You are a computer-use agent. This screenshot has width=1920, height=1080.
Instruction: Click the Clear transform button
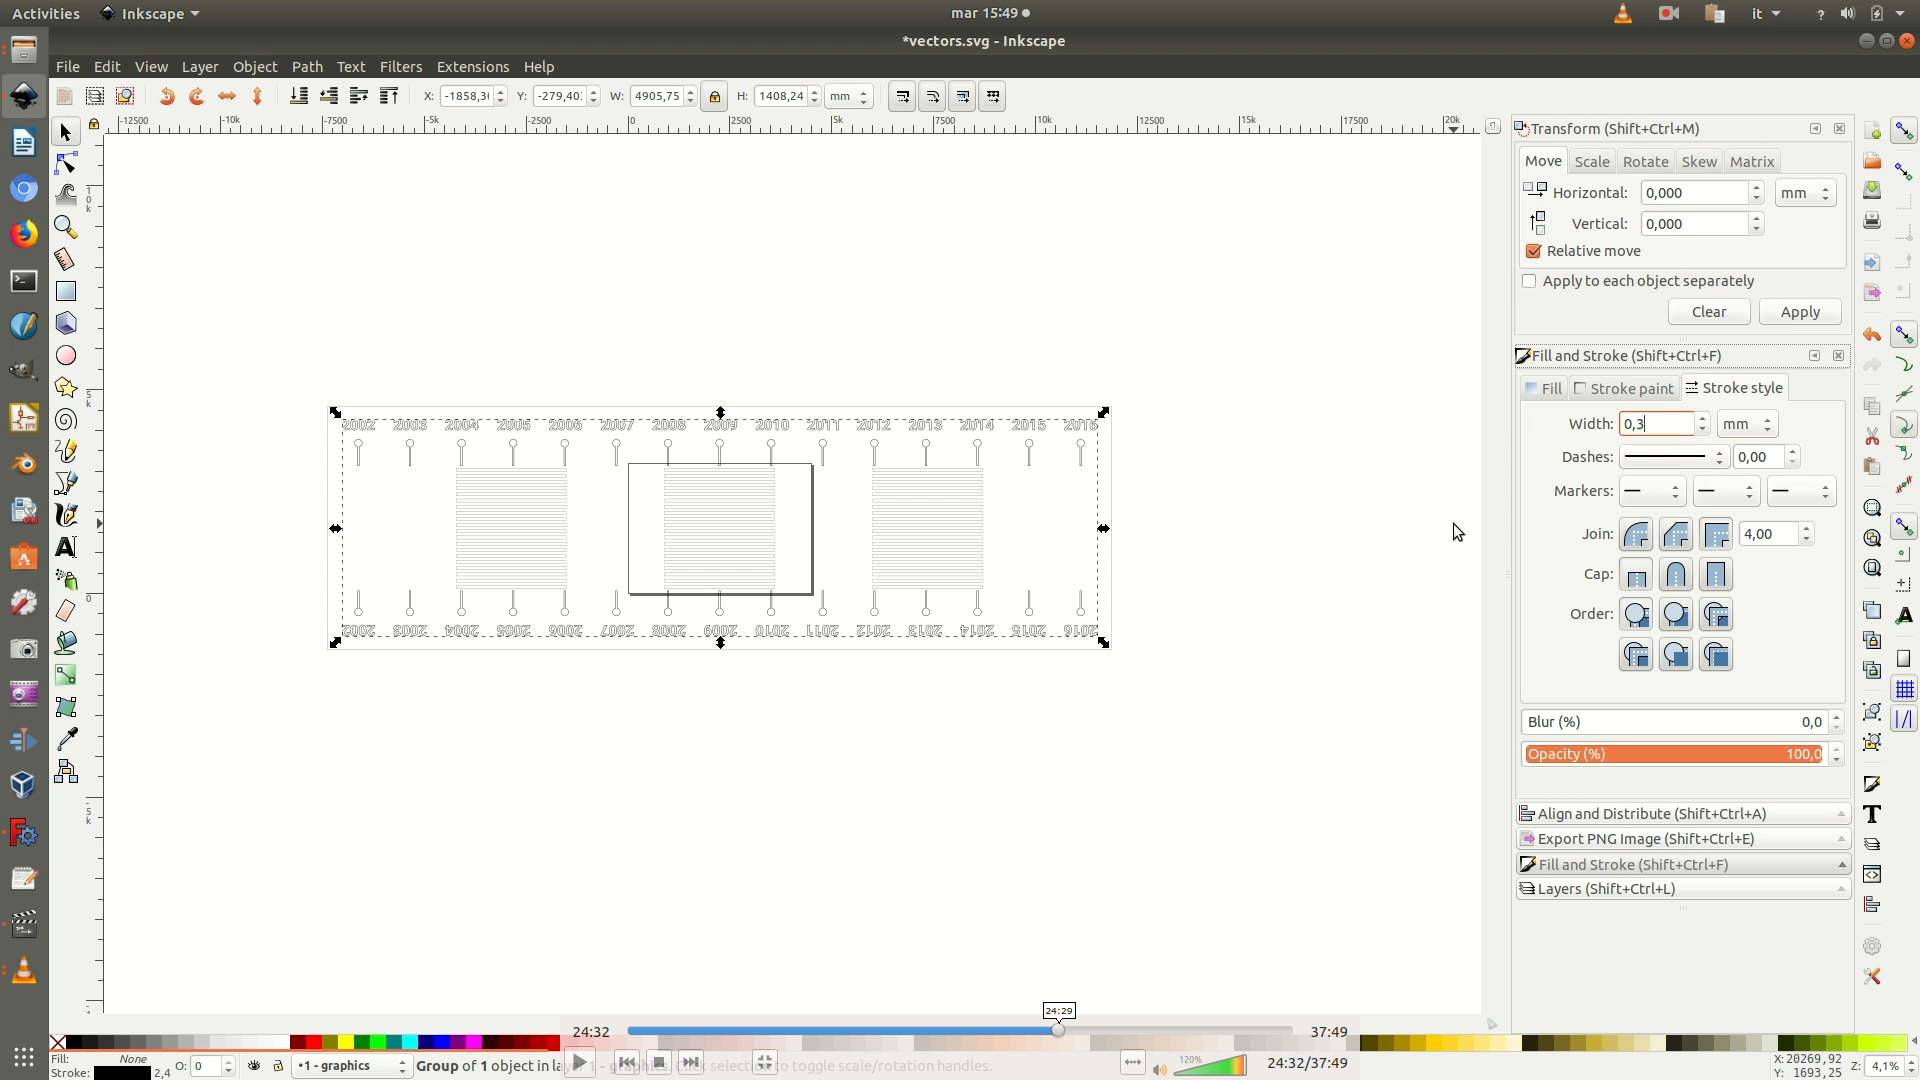click(x=1709, y=312)
